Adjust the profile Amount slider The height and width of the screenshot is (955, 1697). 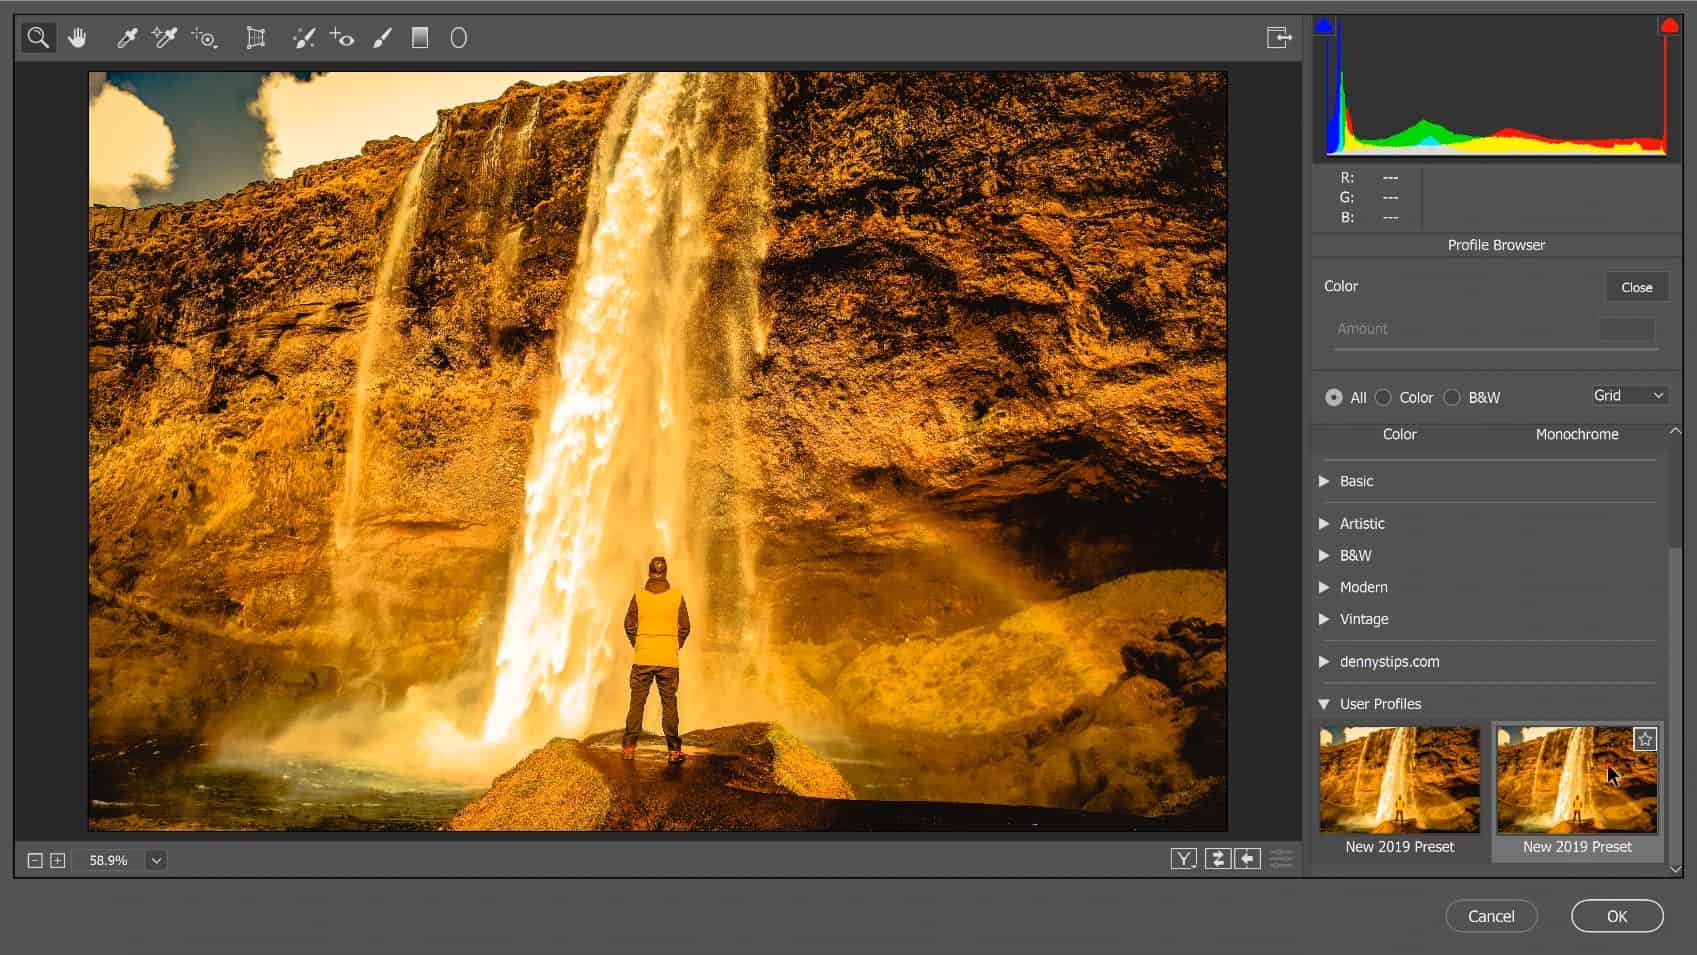(x=1496, y=349)
